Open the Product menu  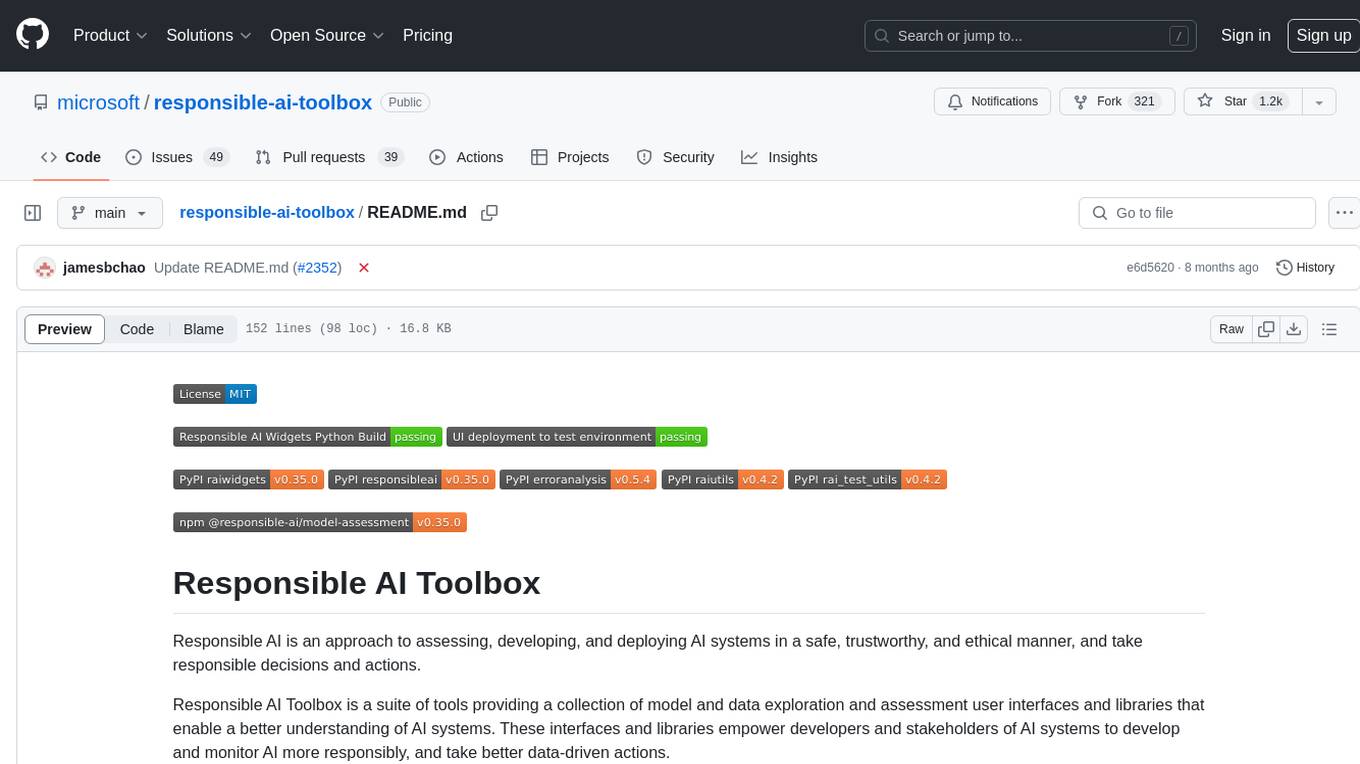(x=110, y=35)
